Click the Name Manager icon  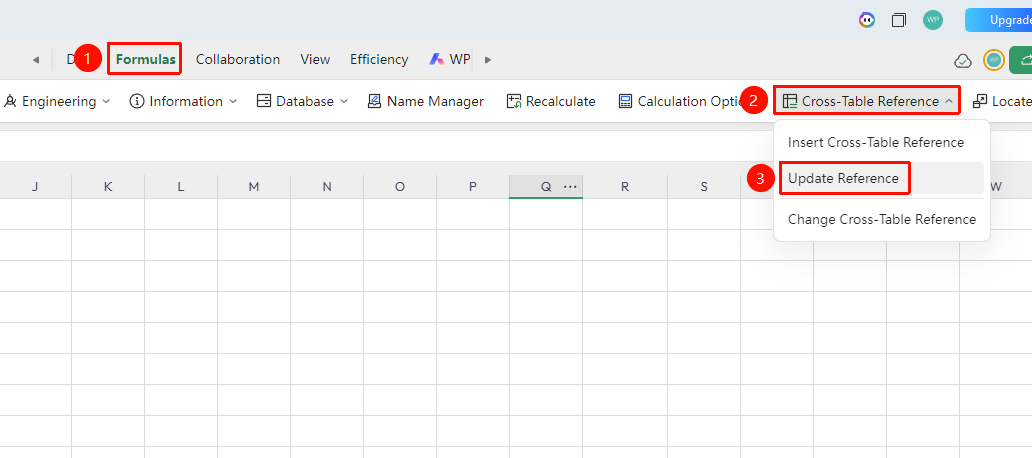(x=374, y=101)
